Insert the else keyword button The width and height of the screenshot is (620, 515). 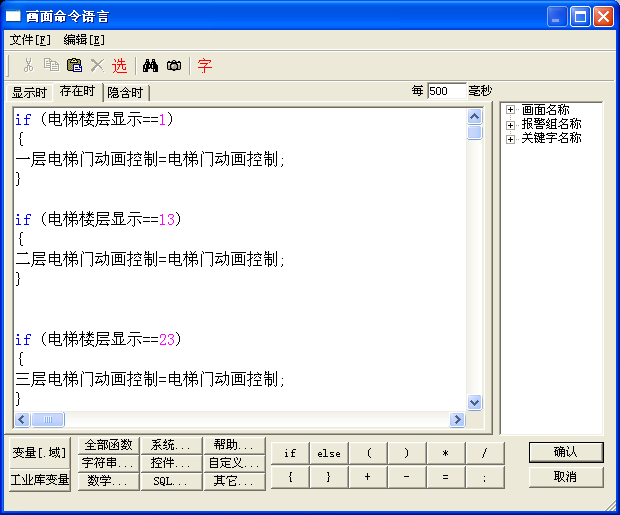[329, 453]
